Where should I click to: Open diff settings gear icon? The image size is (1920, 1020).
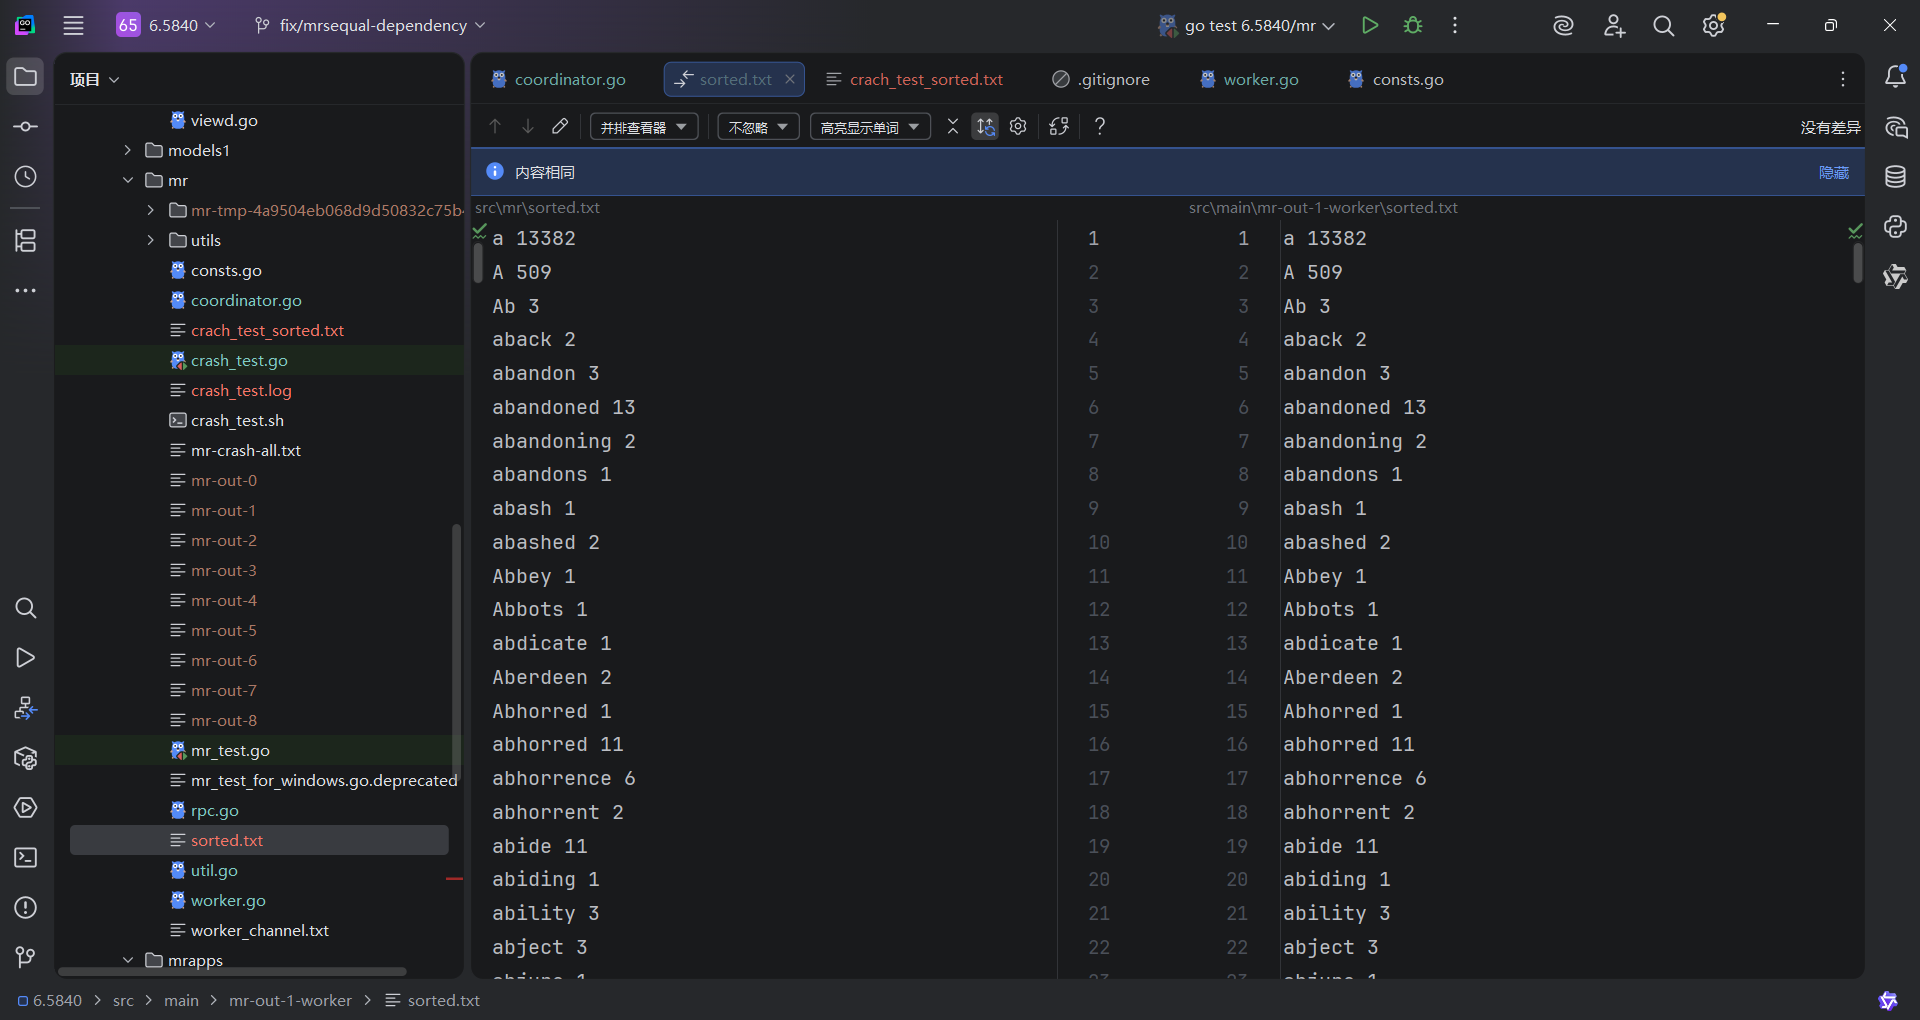tap(1018, 127)
